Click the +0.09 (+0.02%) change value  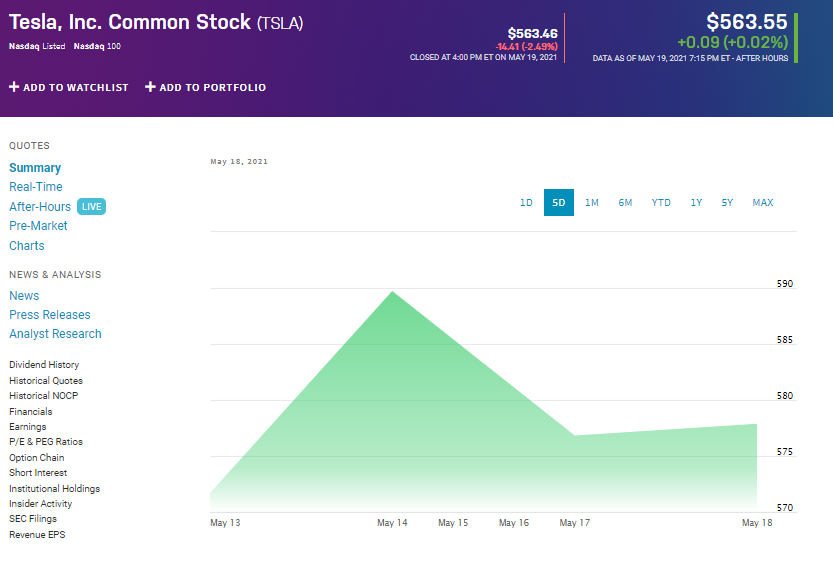(x=733, y=43)
